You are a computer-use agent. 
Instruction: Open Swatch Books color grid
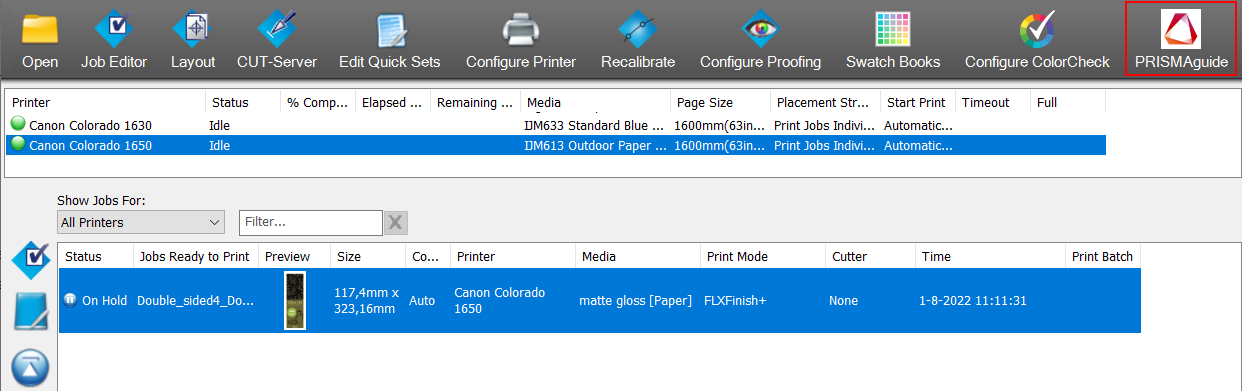893,40
